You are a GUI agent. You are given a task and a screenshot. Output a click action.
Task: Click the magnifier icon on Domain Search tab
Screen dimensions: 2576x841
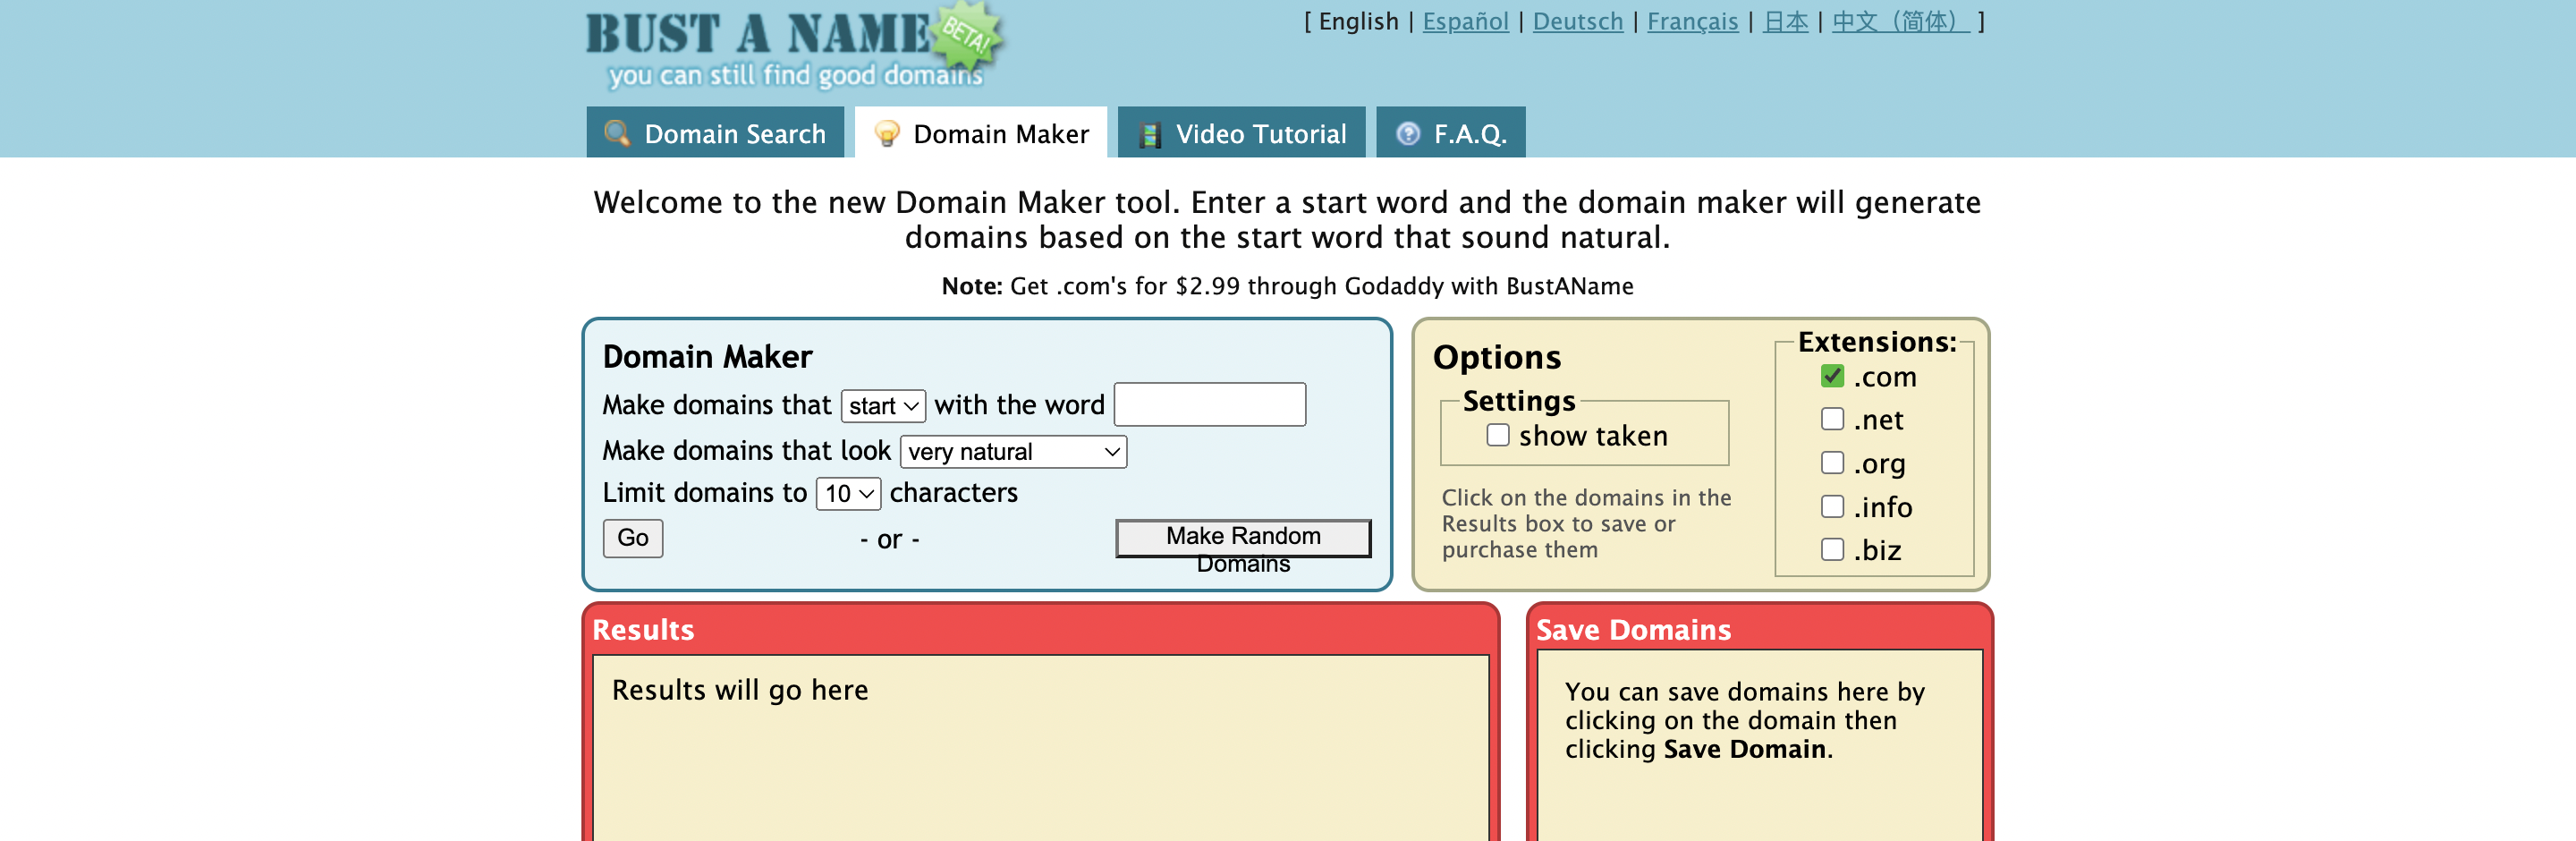pyautogui.click(x=617, y=133)
